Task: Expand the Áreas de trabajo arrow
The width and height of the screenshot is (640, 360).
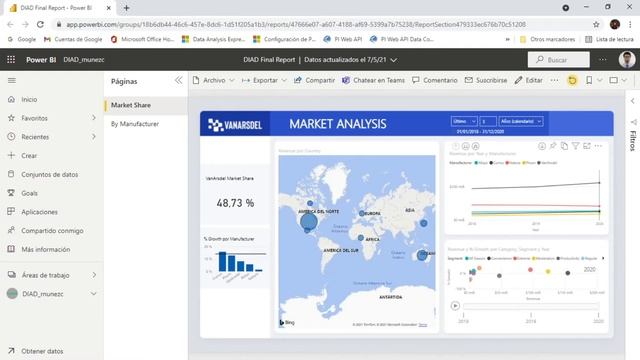Action: (x=94, y=275)
